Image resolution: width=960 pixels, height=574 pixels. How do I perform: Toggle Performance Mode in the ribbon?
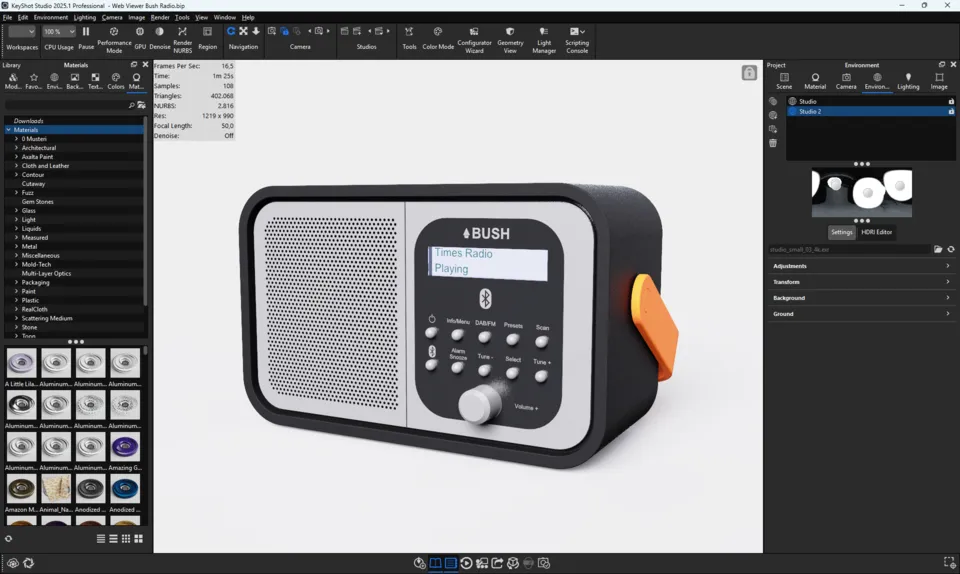click(x=114, y=39)
